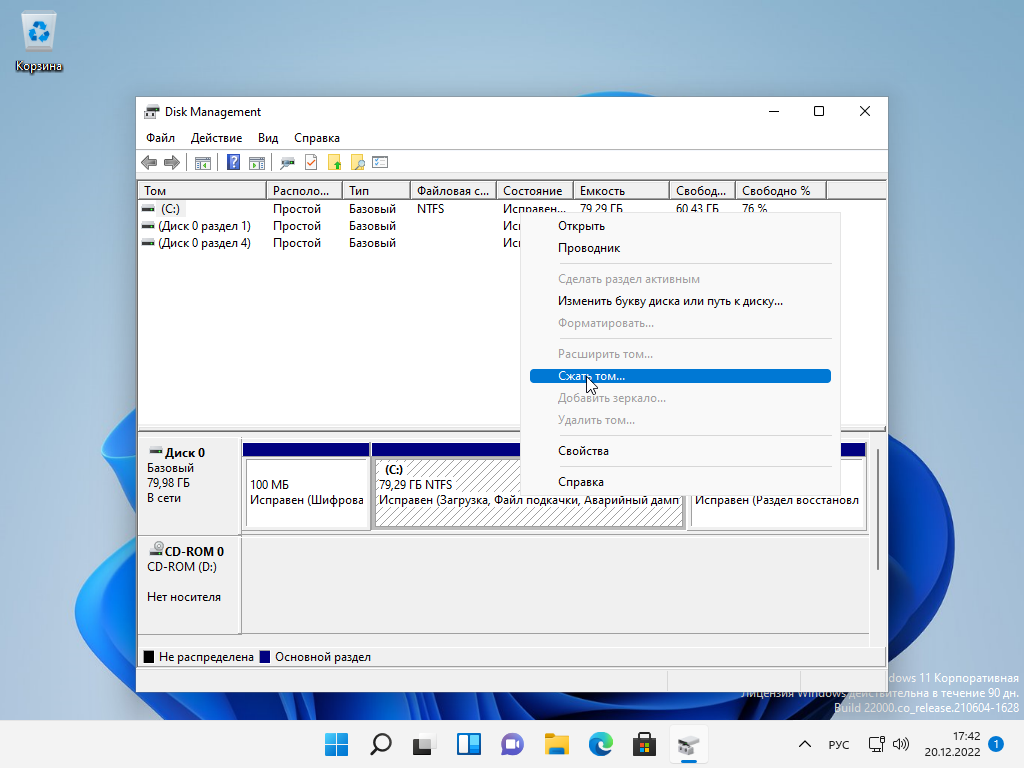Sort by Располо... column header
This screenshot has height=768, width=1024.
tap(304, 191)
